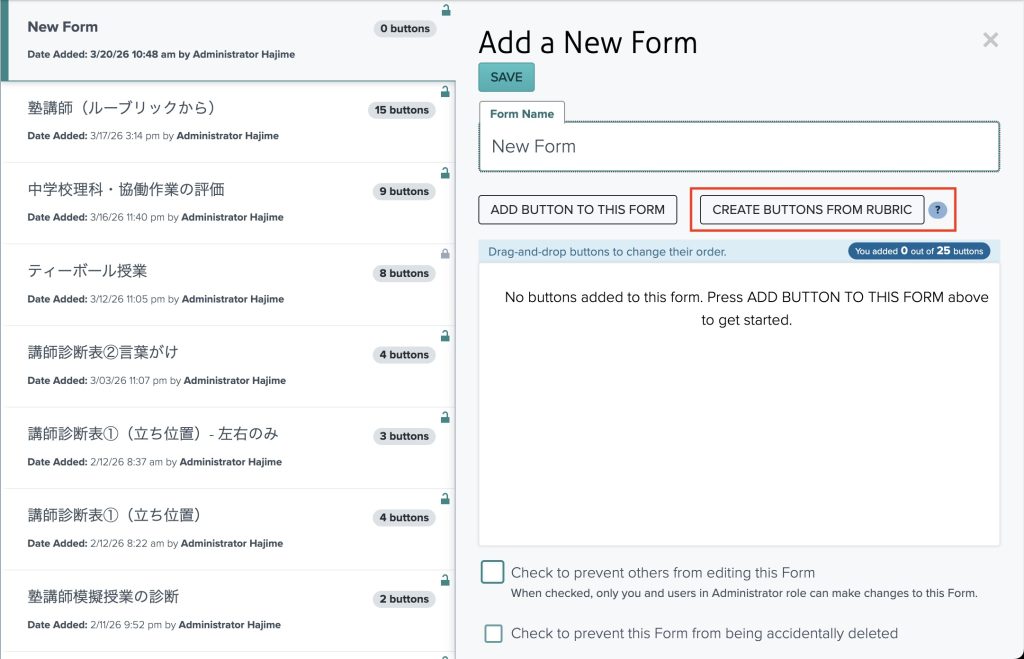Click lock icon on New Form entry
The image size is (1024, 659).
(445, 11)
